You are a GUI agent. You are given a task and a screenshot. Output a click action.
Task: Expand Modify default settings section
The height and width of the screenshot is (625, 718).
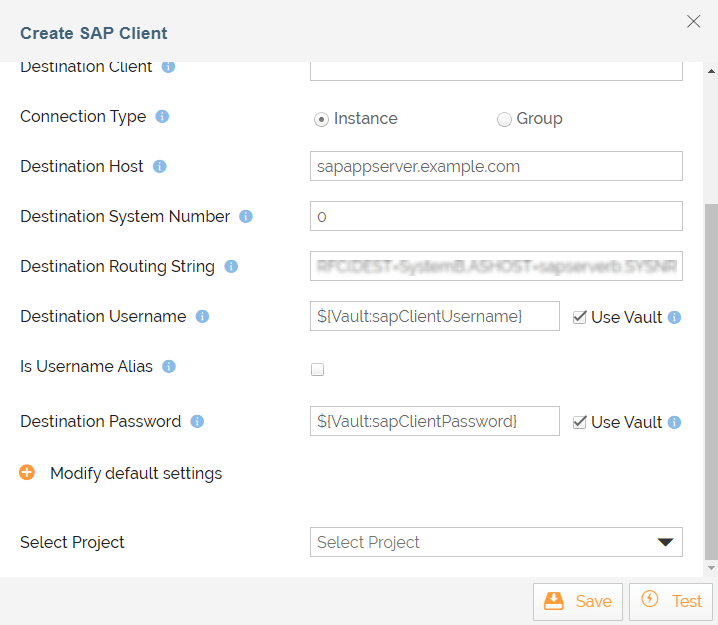pos(27,473)
